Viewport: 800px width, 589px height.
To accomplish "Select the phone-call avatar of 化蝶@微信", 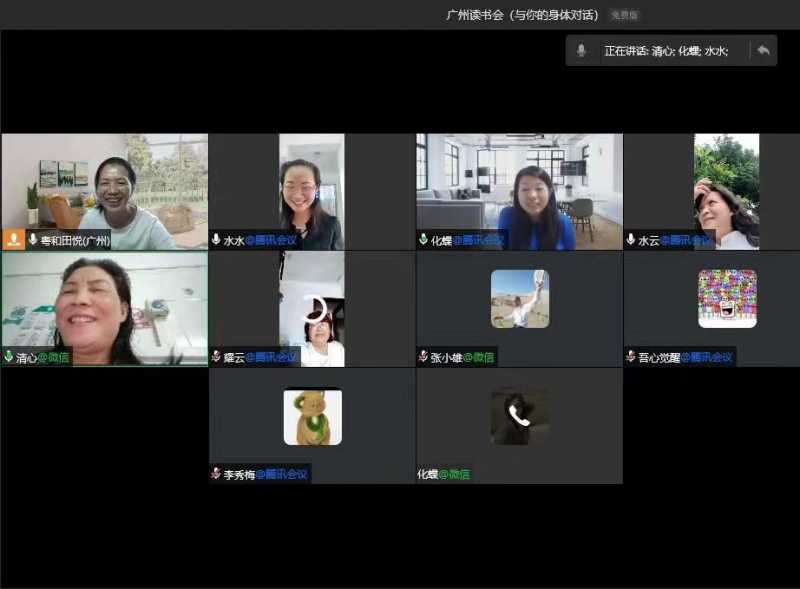I will point(519,416).
